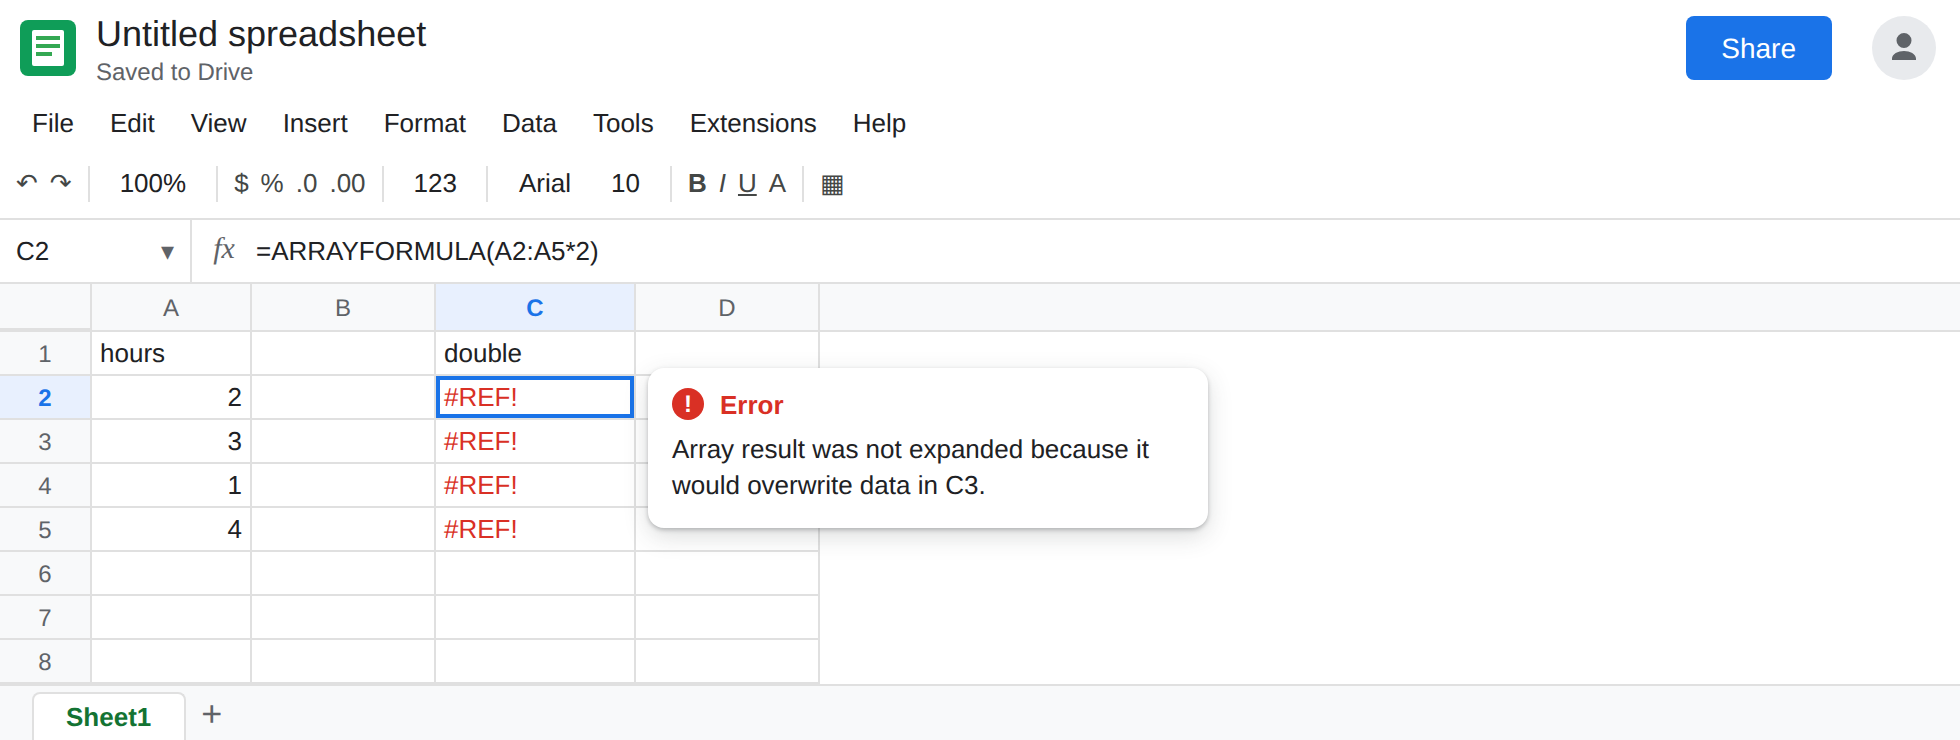Open the account profile avatar
The height and width of the screenshot is (740, 1960).
(1904, 48)
